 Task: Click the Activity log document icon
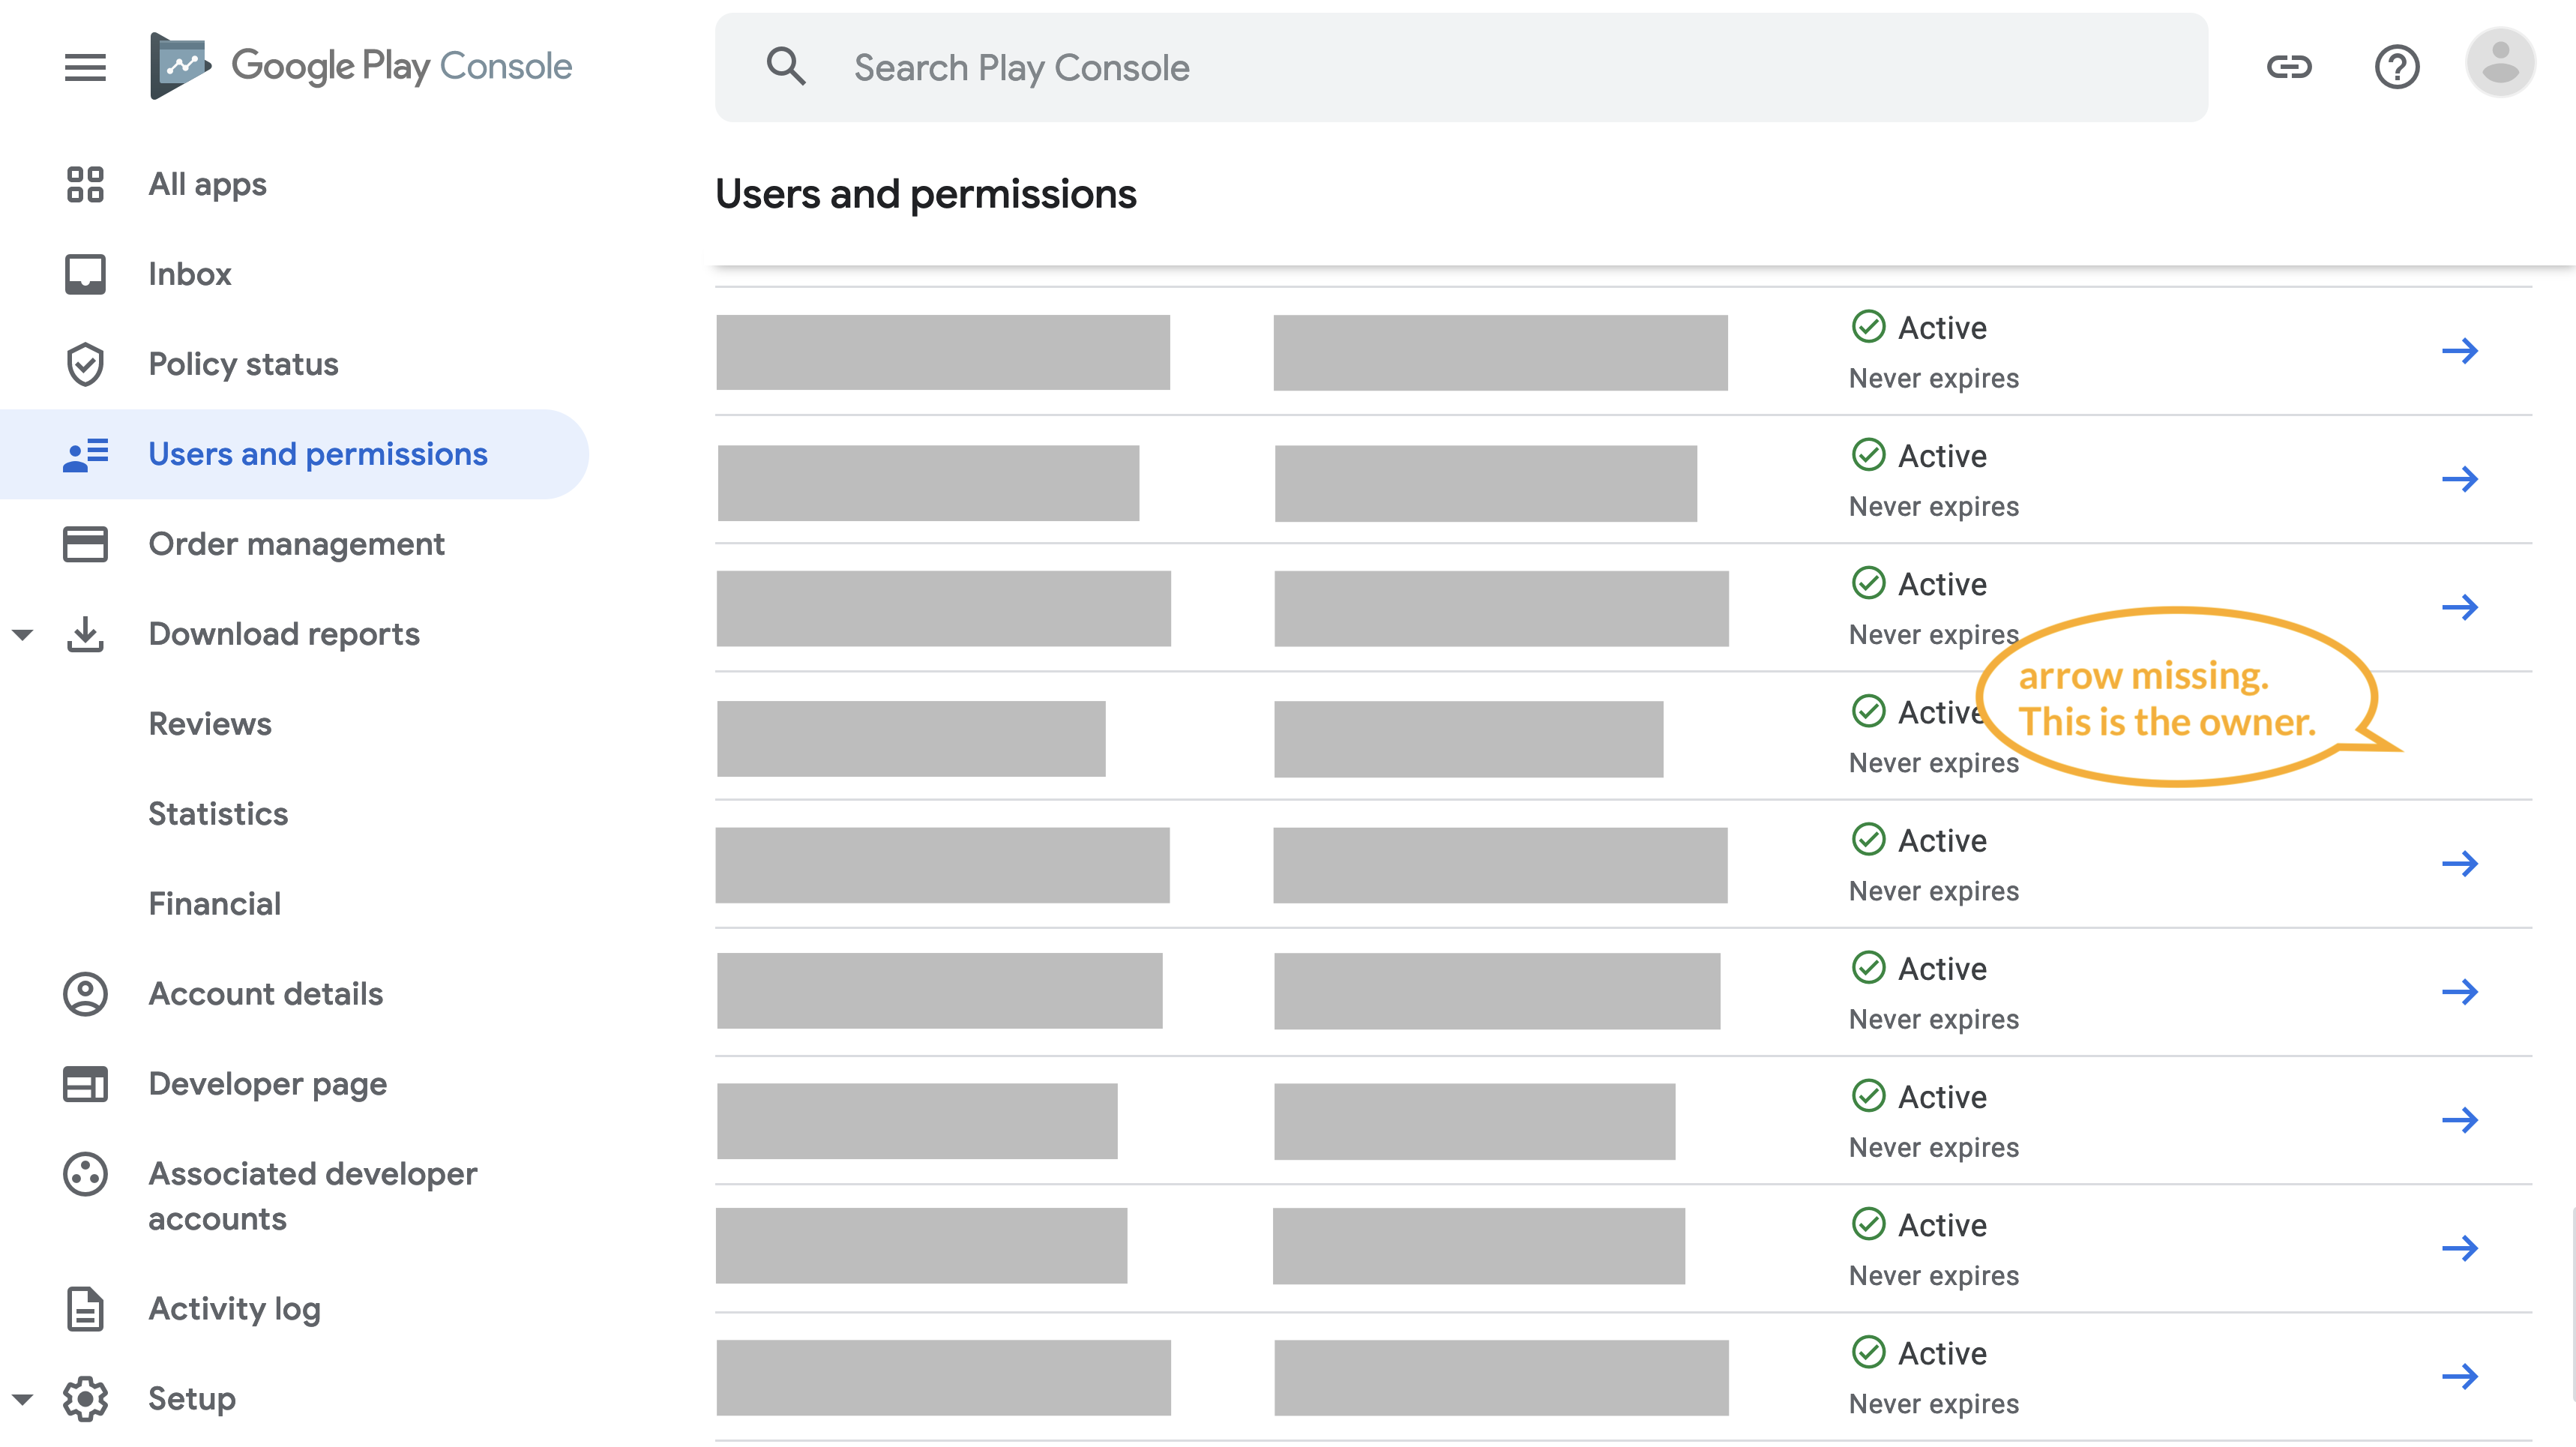pyautogui.click(x=85, y=1309)
